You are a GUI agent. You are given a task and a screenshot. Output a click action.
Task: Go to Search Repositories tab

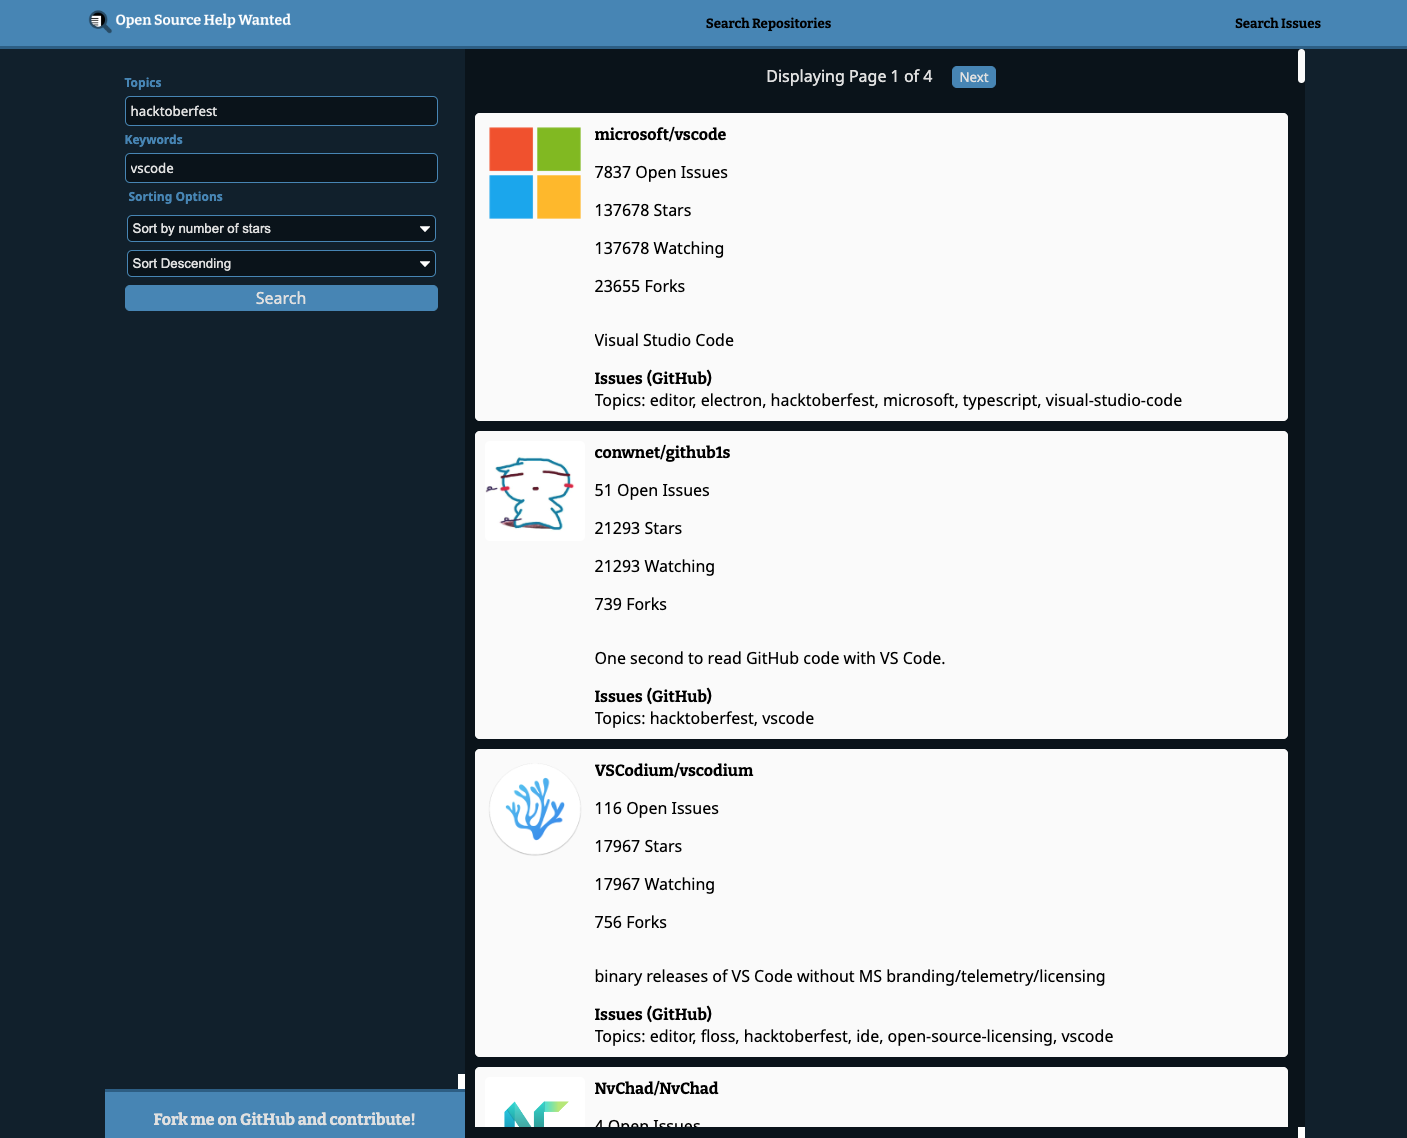coord(768,23)
